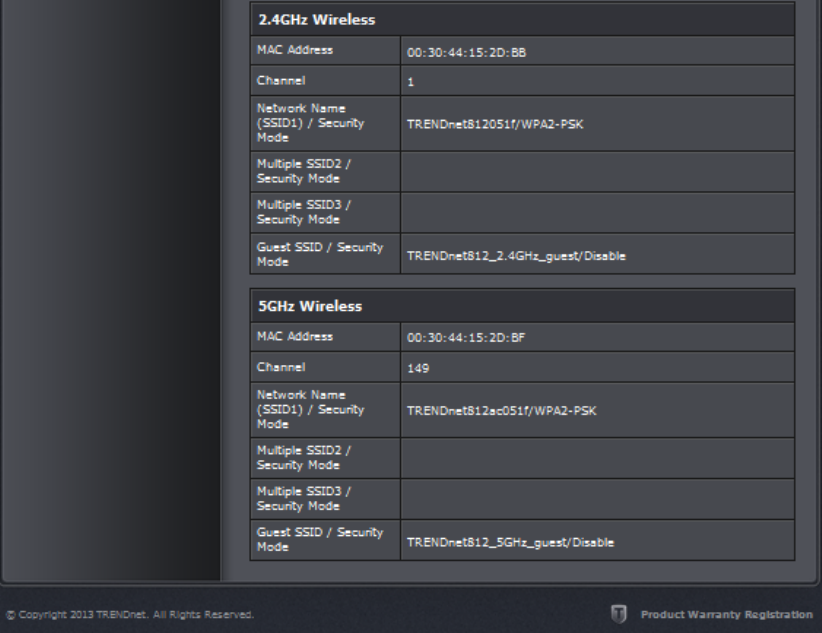Click the 2.4GHz MAC Address label

(x=295, y=50)
